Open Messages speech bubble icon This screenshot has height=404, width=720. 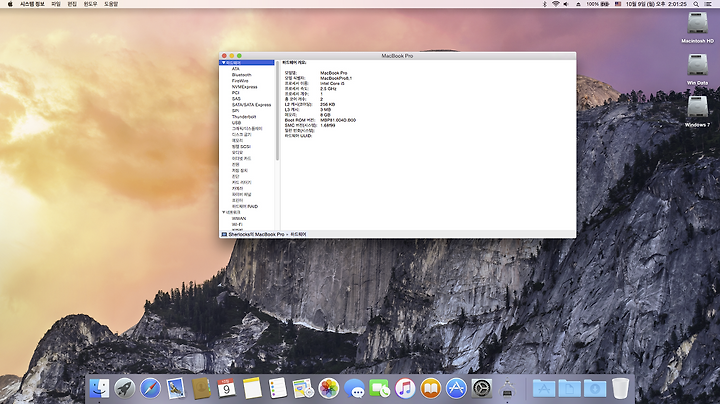354,388
